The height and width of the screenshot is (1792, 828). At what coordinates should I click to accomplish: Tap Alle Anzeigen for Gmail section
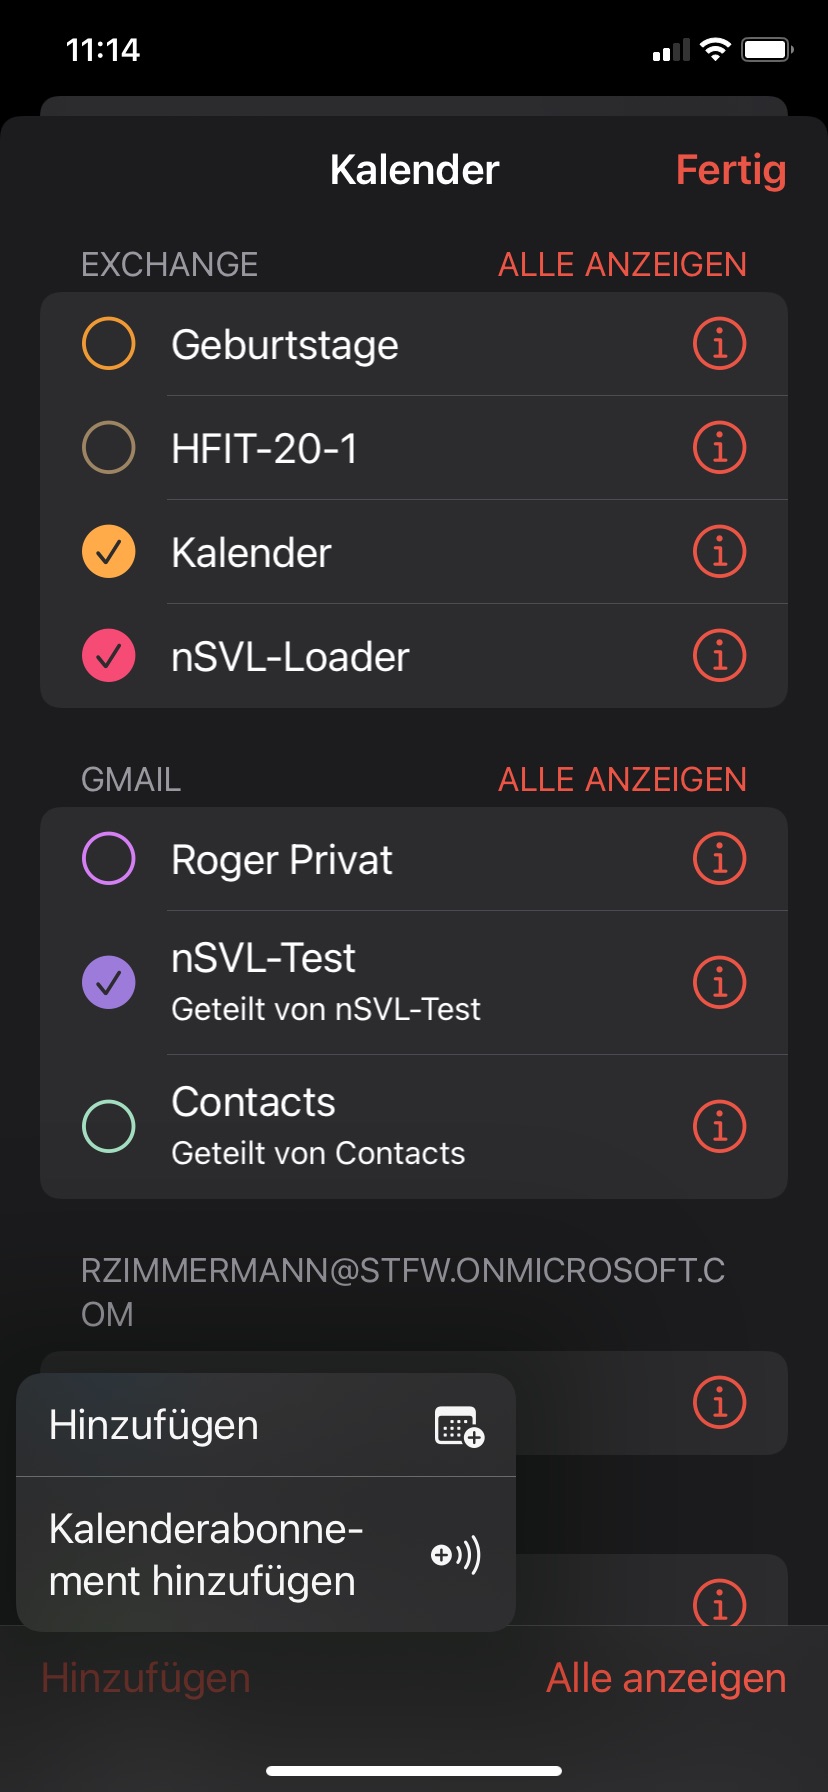622,780
